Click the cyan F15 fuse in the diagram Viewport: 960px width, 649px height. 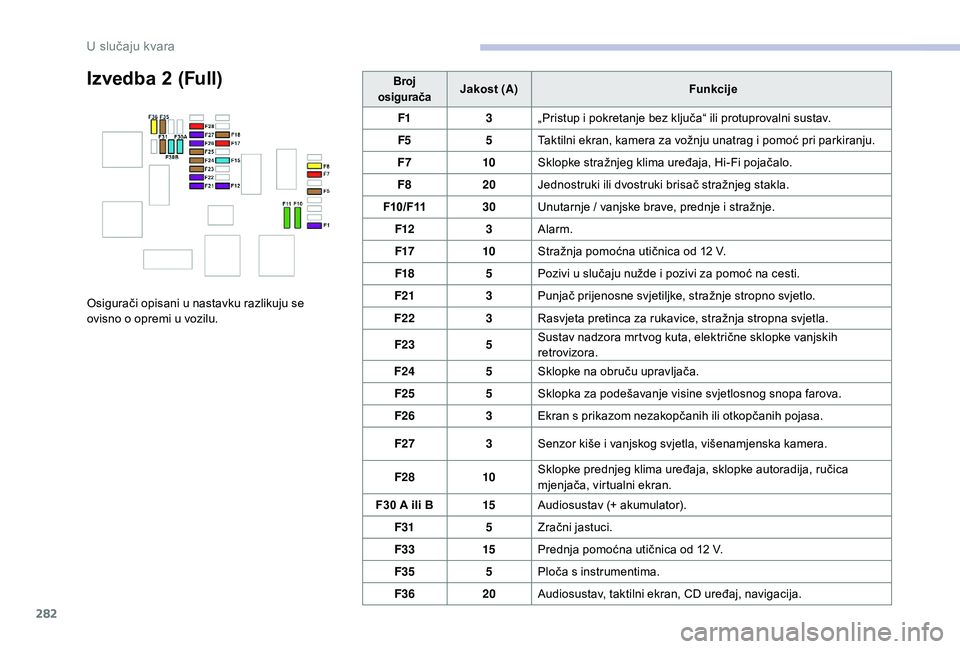222,160
